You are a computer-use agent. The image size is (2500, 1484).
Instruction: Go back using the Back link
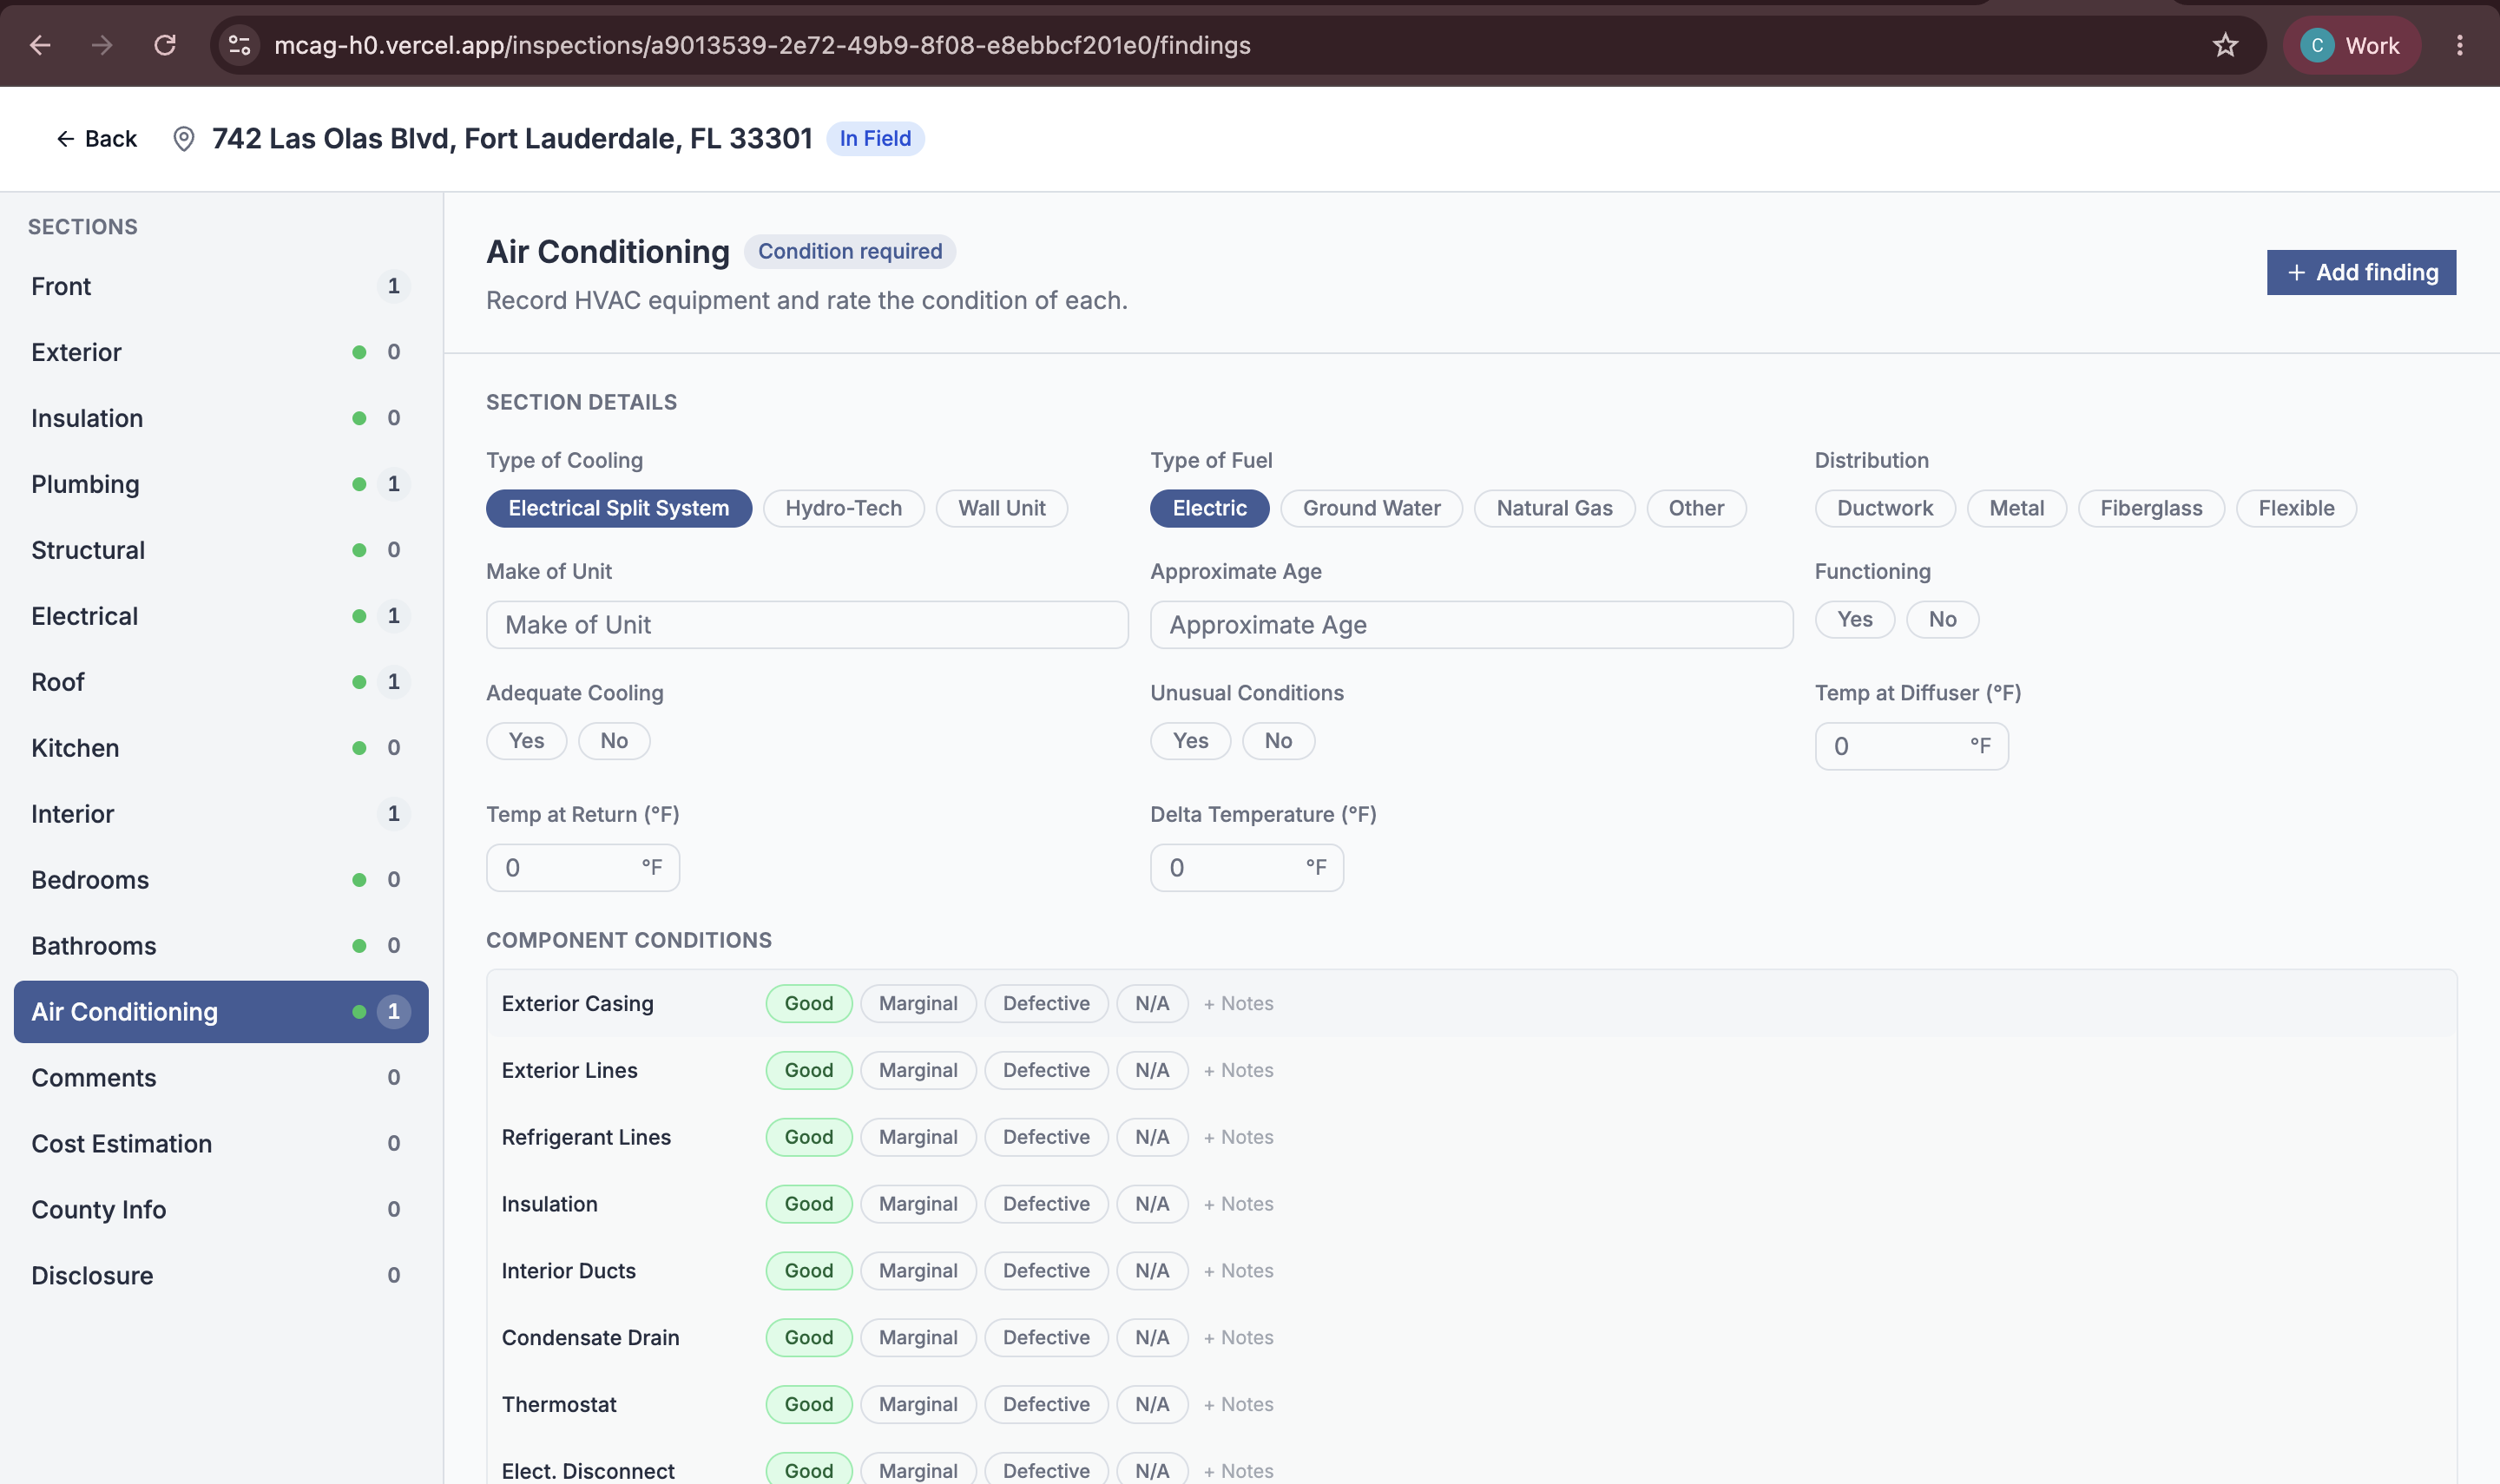point(96,138)
